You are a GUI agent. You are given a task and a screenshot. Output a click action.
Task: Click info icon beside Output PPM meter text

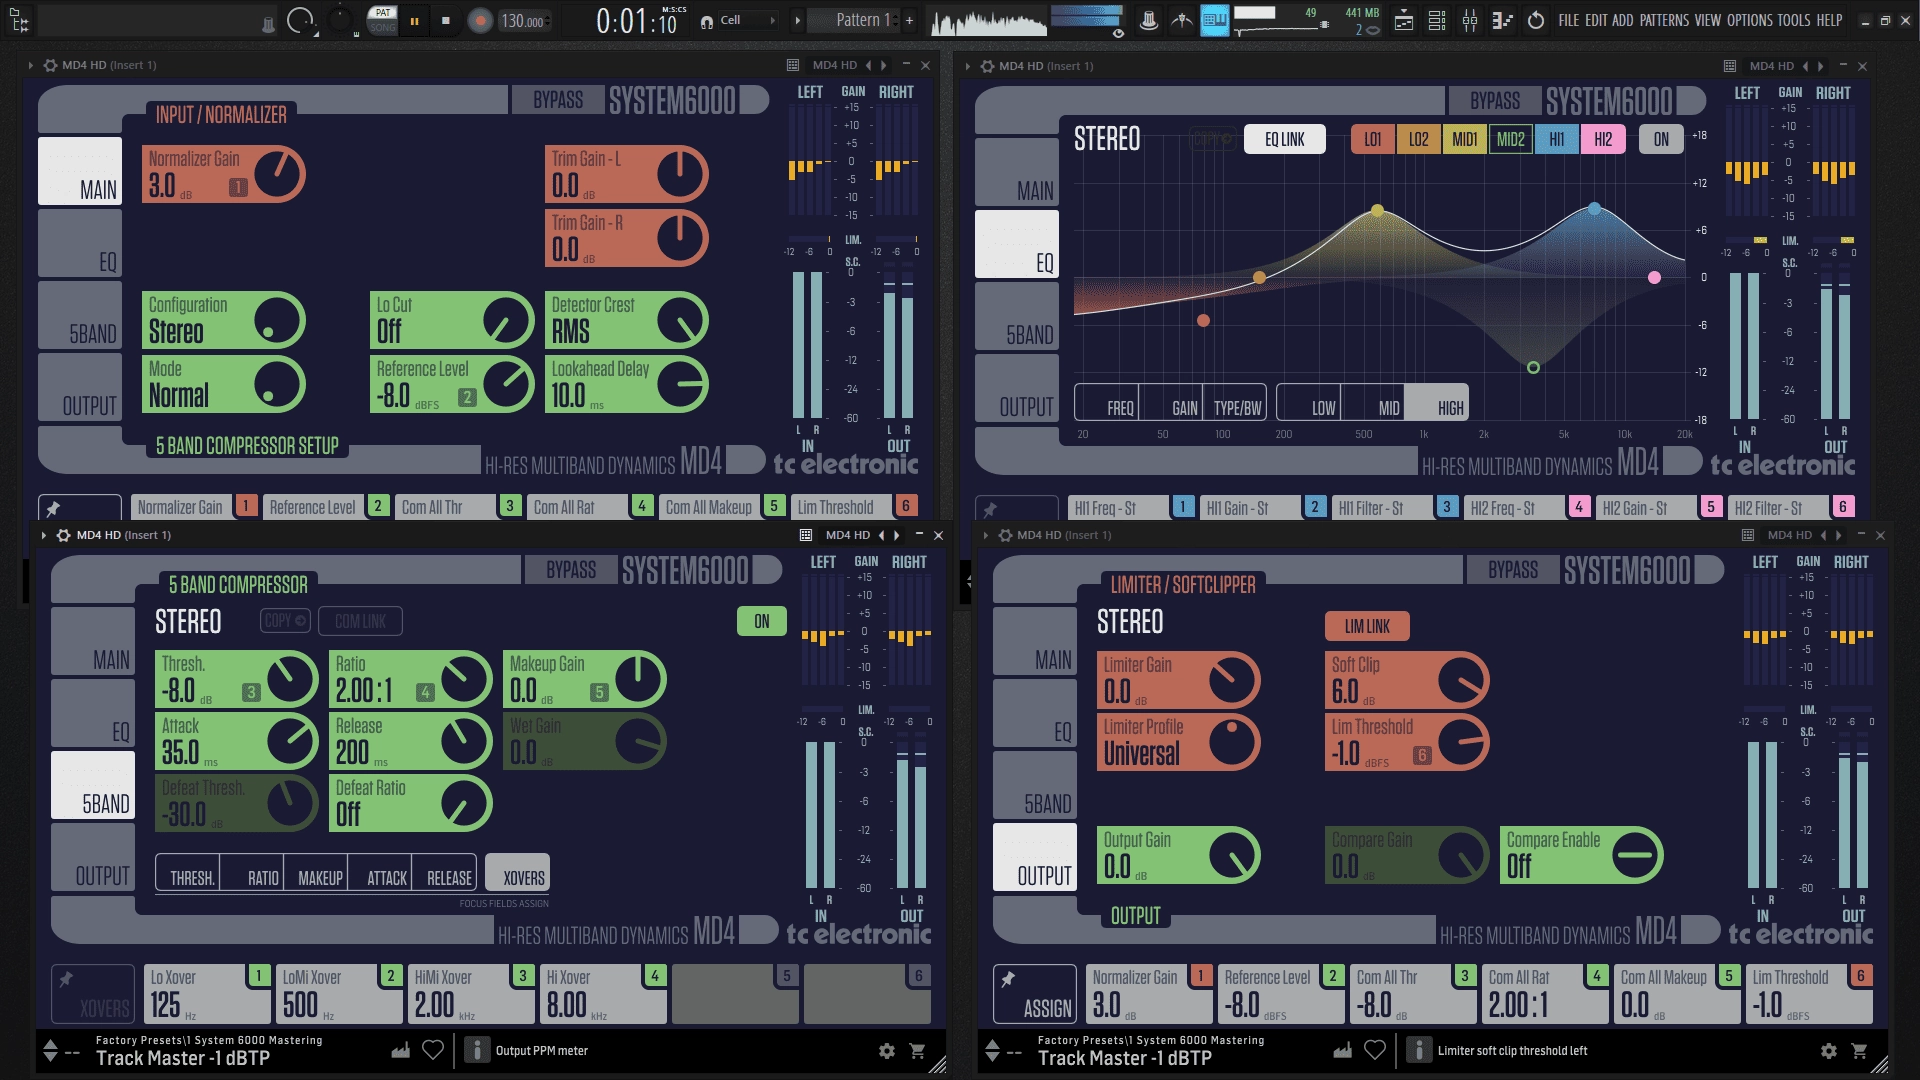(x=477, y=1050)
